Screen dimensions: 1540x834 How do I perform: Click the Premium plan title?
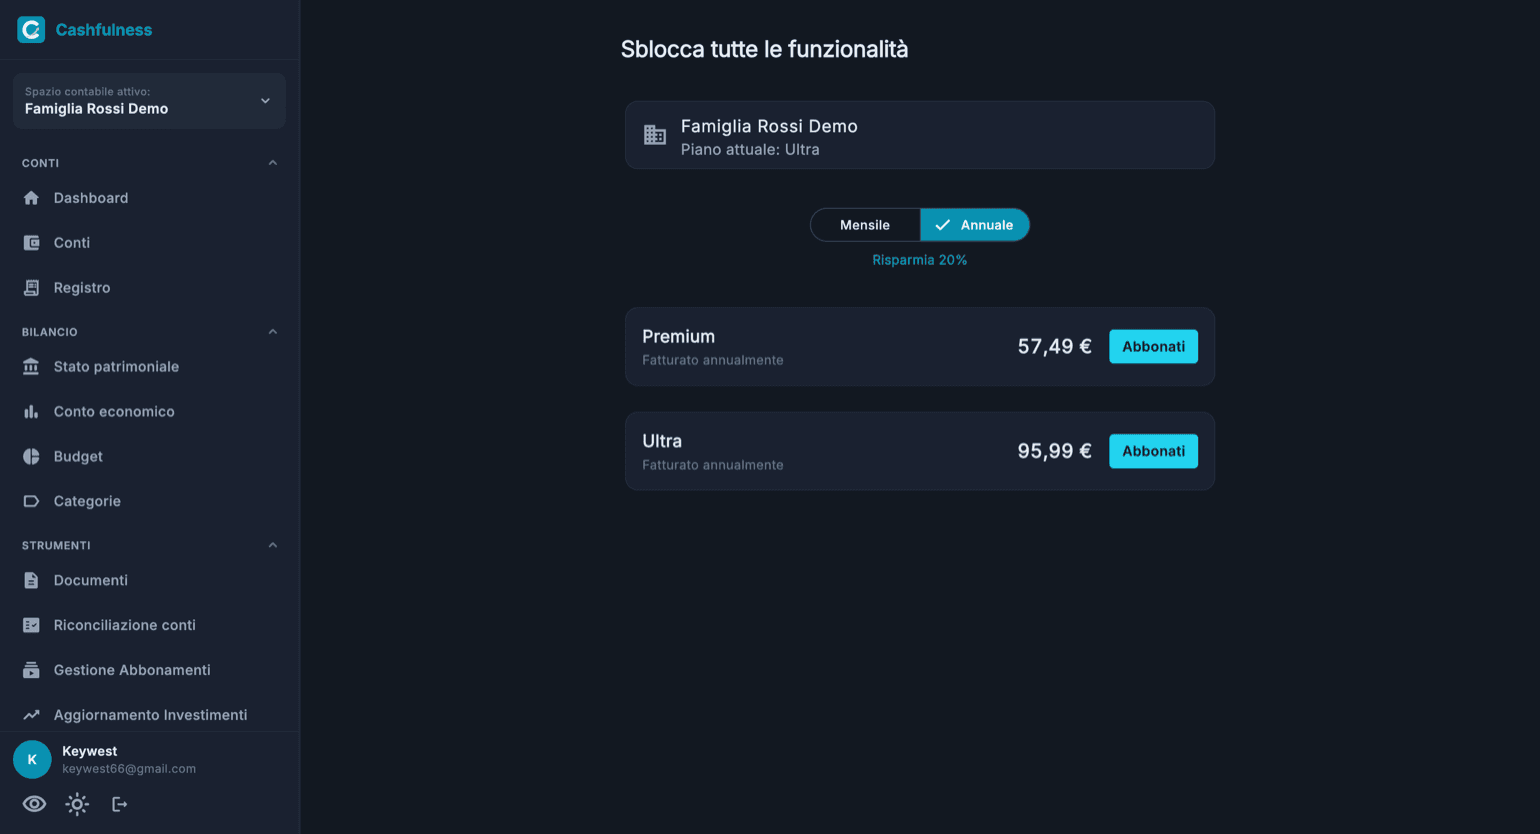point(678,337)
